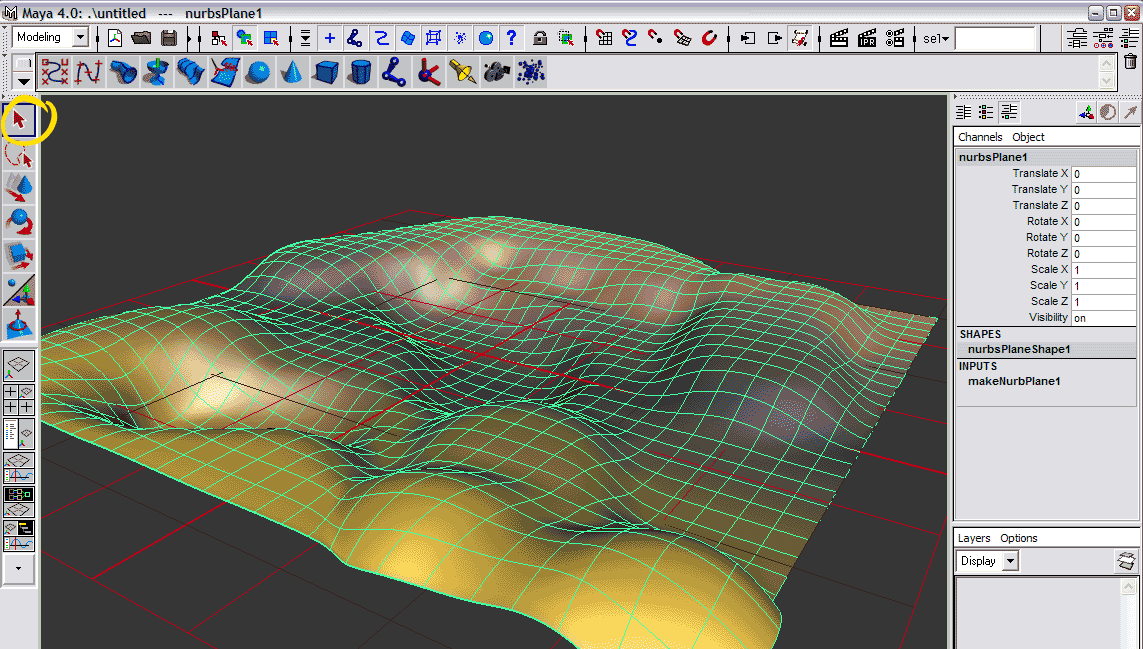Toggle the dynamics selection mask
Viewport: 1143px width, 649px height.
(460, 38)
